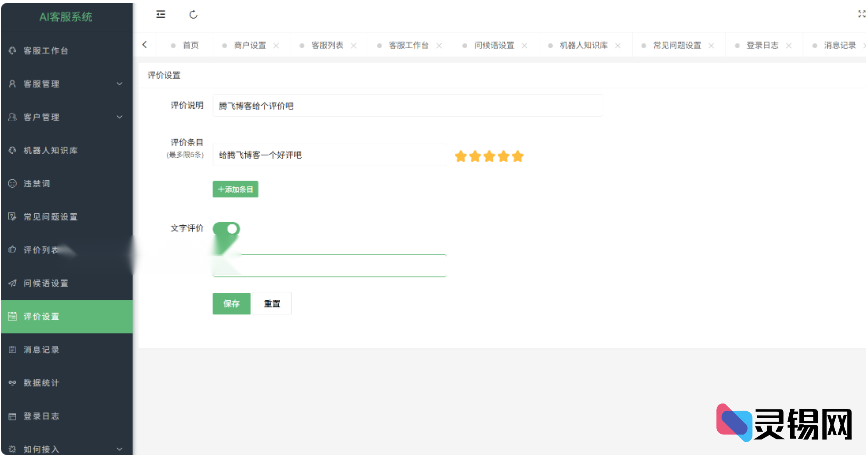
Task: Switch to the 机器人知识库 tab
Action: coord(584,45)
